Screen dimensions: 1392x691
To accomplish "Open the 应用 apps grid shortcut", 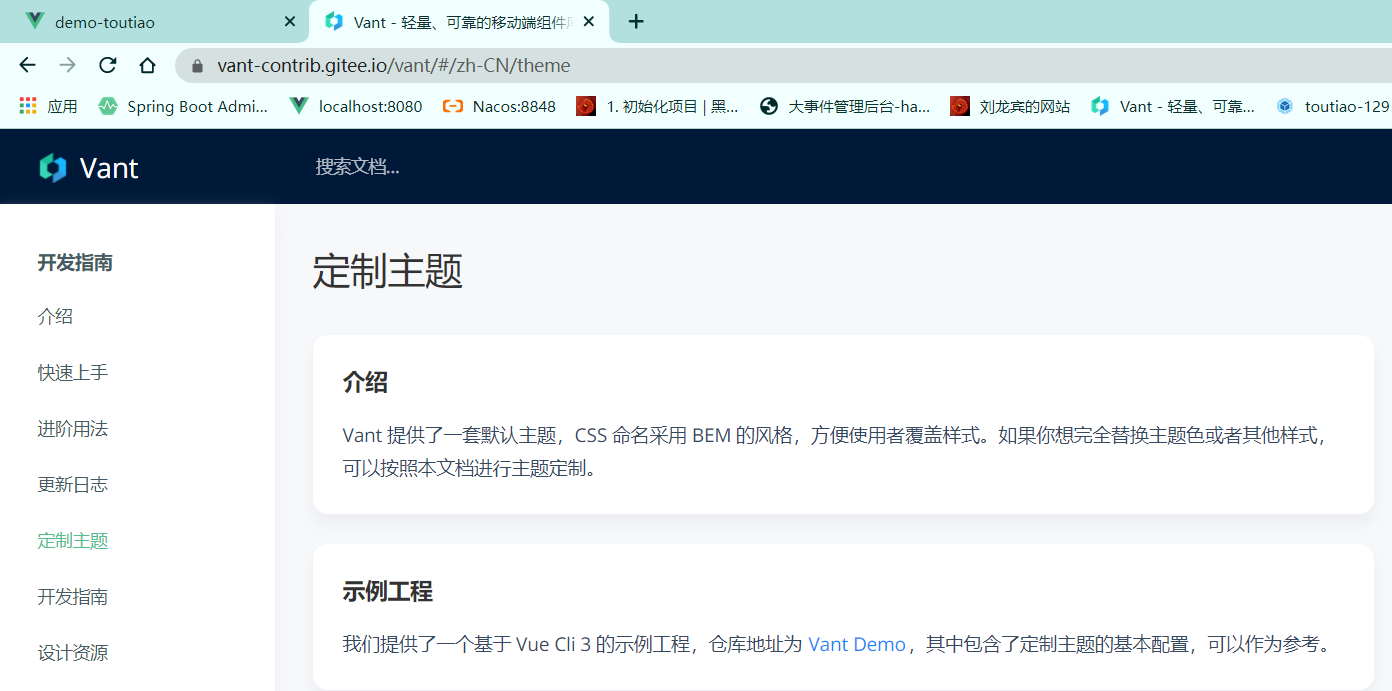I will [x=48, y=106].
